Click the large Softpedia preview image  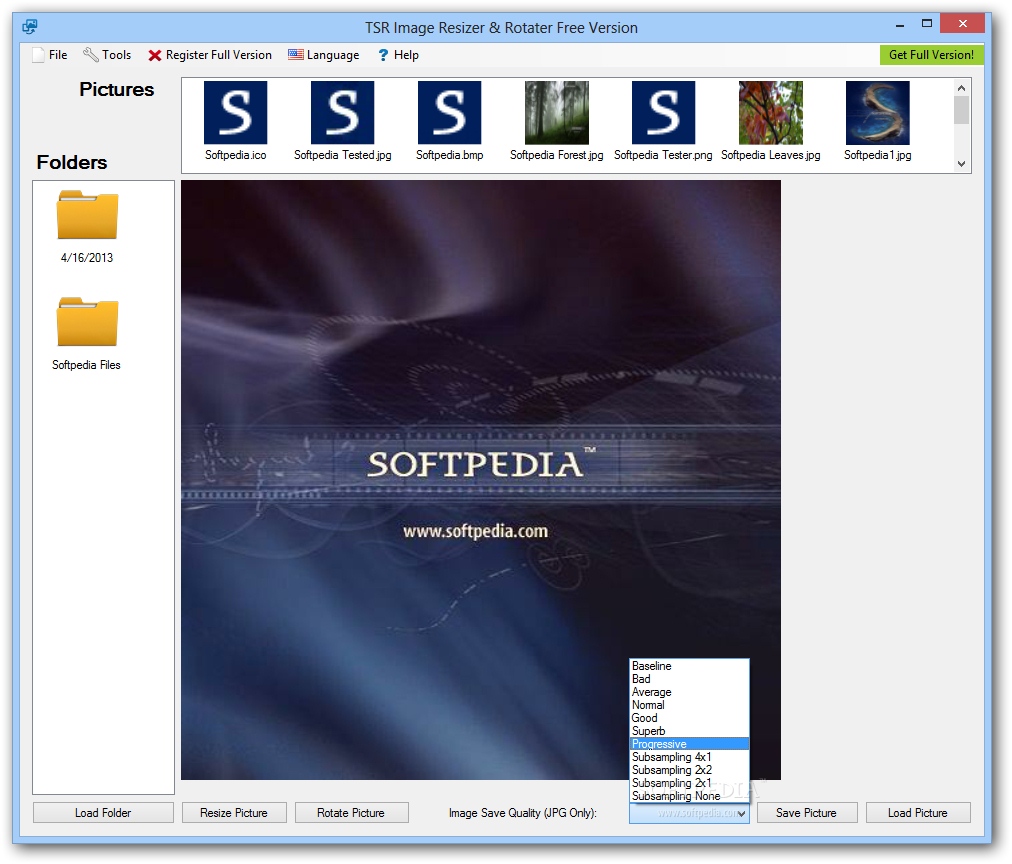click(x=481, y=480)
